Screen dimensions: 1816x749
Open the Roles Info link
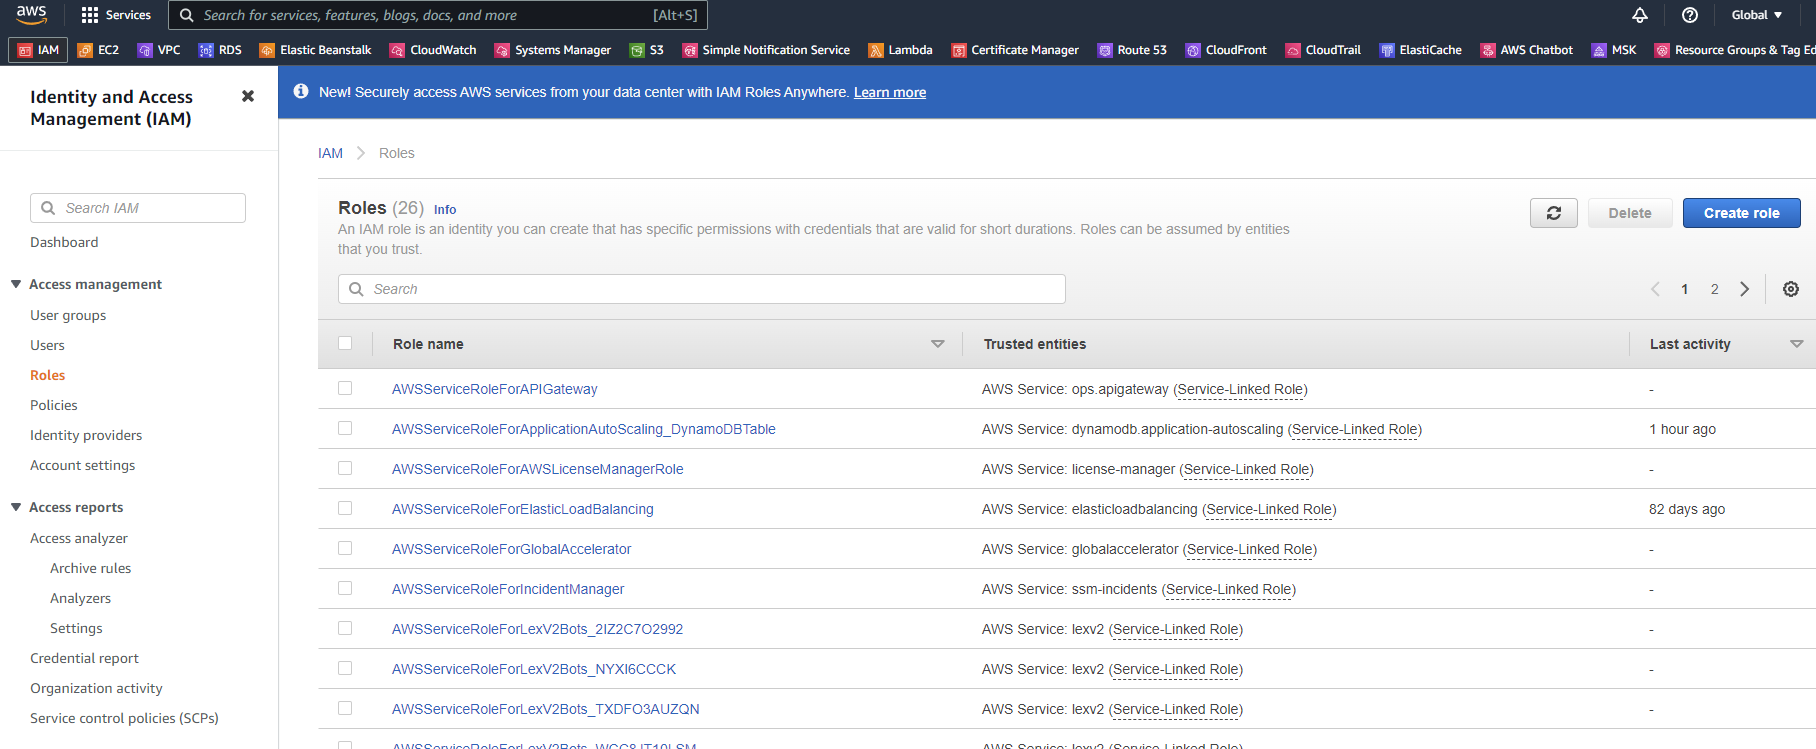[x=445, y=209]
